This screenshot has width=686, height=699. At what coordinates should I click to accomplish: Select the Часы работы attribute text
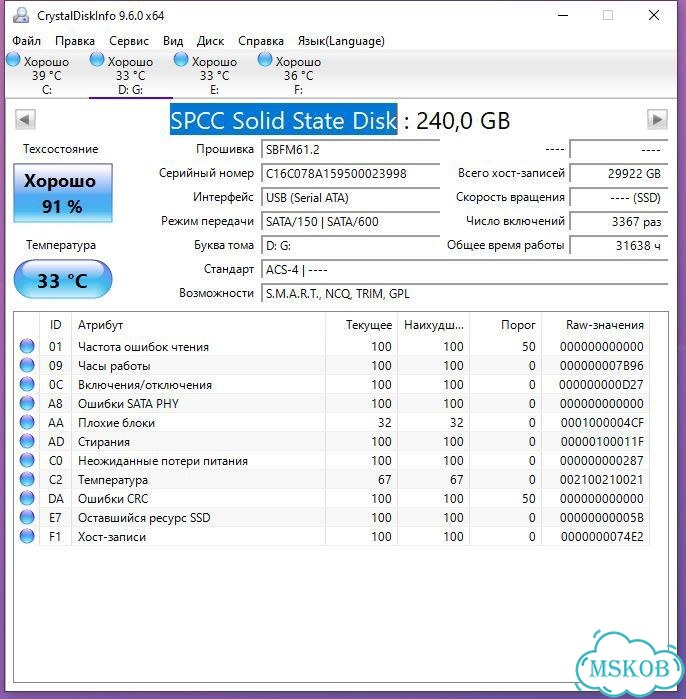coord(114,366)
